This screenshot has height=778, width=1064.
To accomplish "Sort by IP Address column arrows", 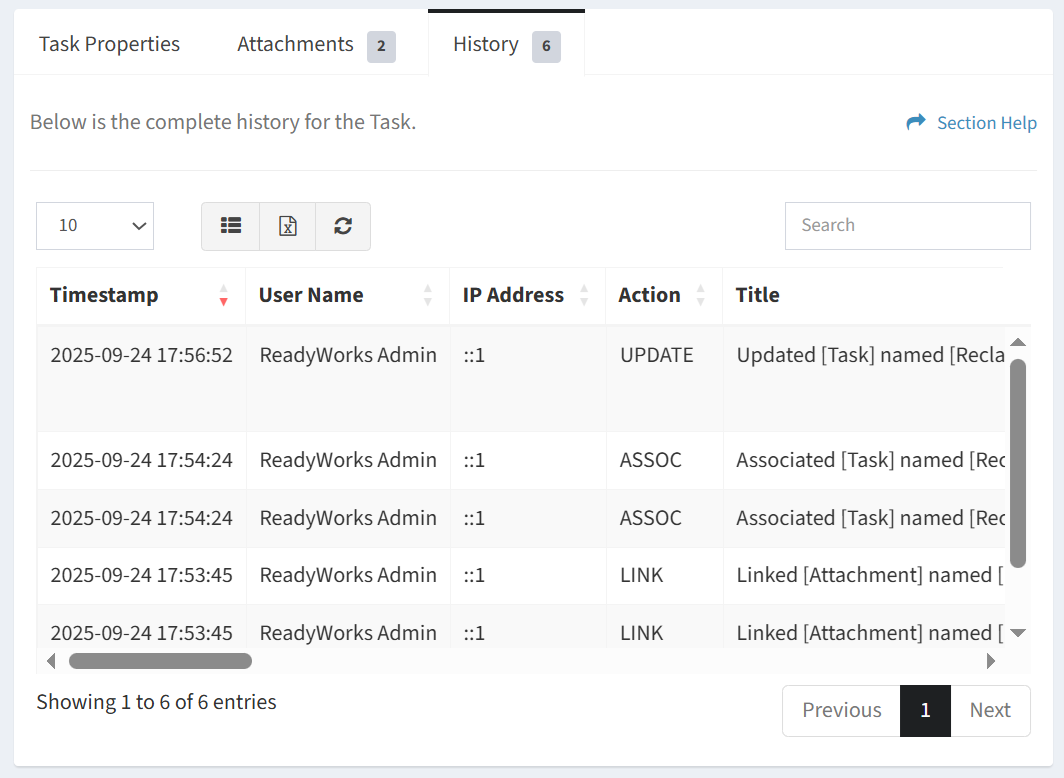I will coord(584,295).
